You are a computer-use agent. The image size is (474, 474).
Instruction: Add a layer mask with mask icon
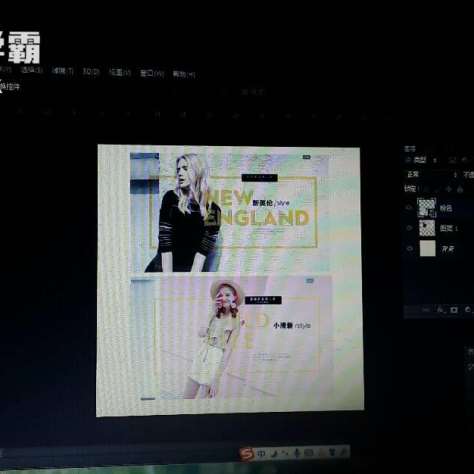click(454, 310)
